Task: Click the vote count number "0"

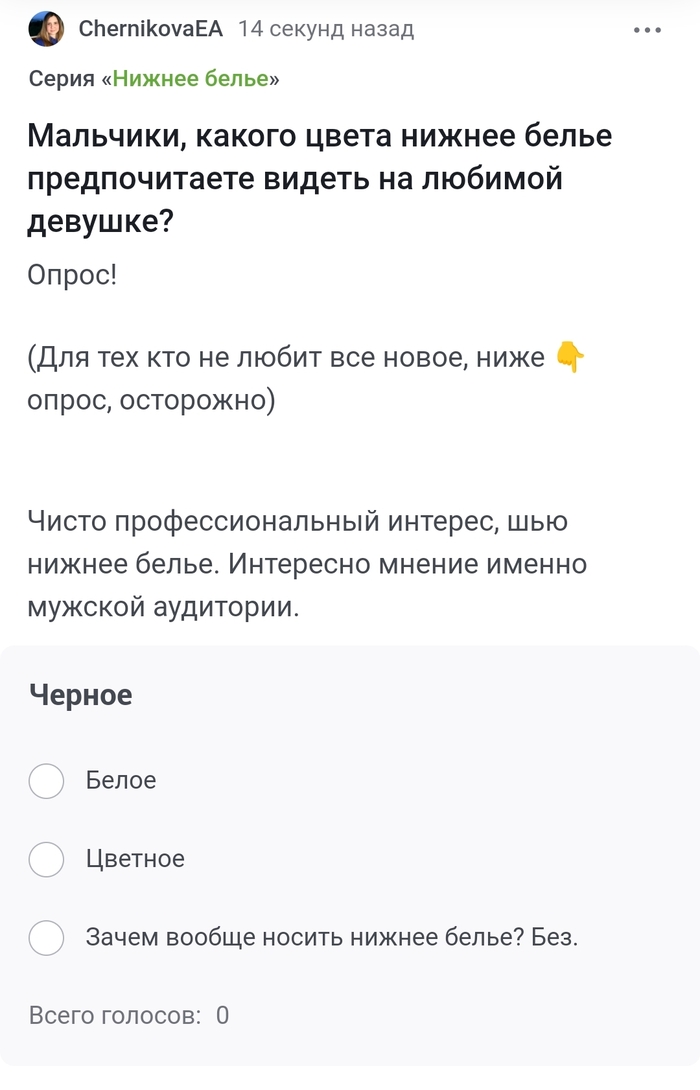Action: tap(222, 1016)
